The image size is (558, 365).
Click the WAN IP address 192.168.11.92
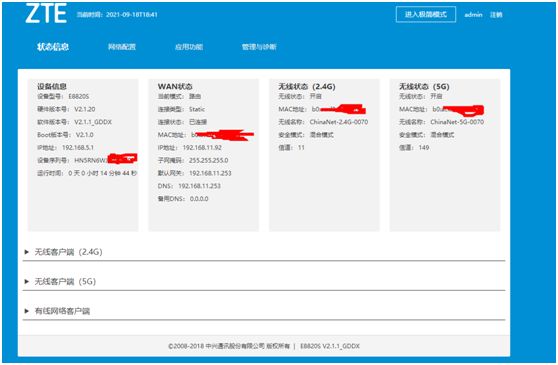[202, 148]
